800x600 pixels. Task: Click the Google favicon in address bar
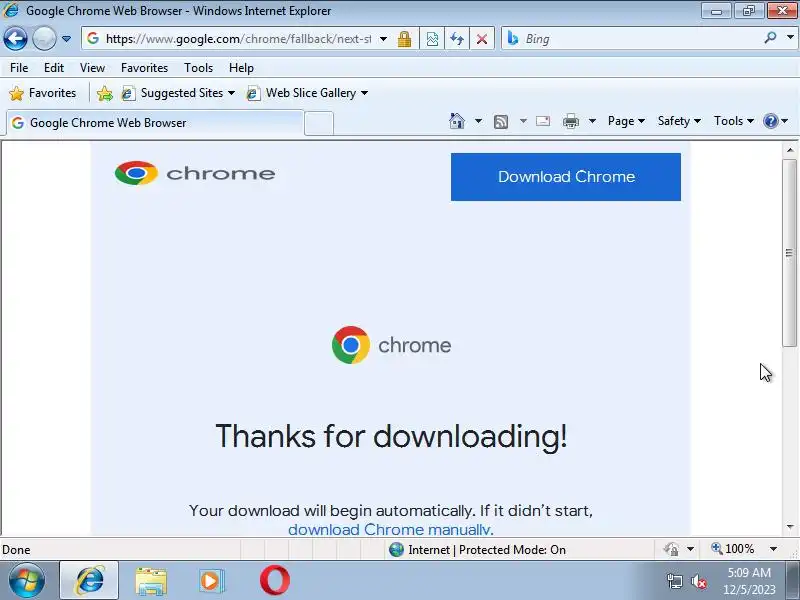pyautogui.click(x=93, y=38)
